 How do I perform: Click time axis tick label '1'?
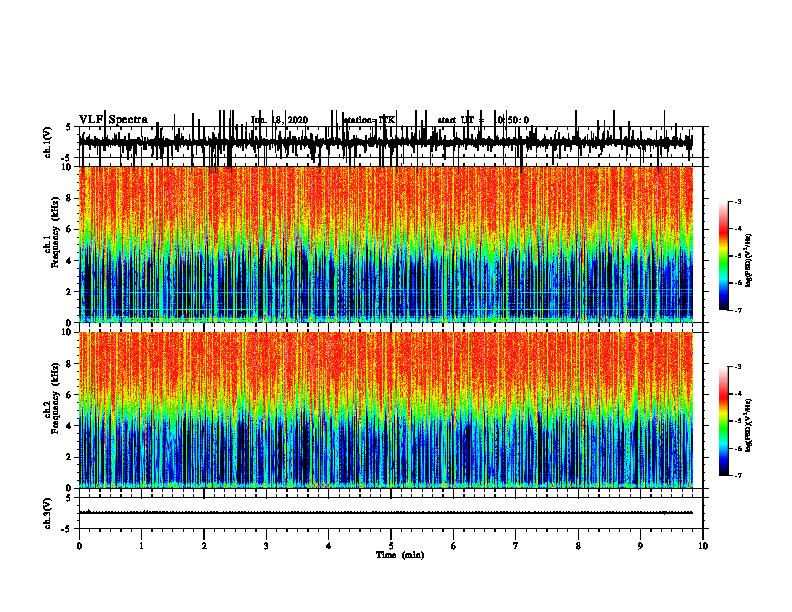coord(141,546)
